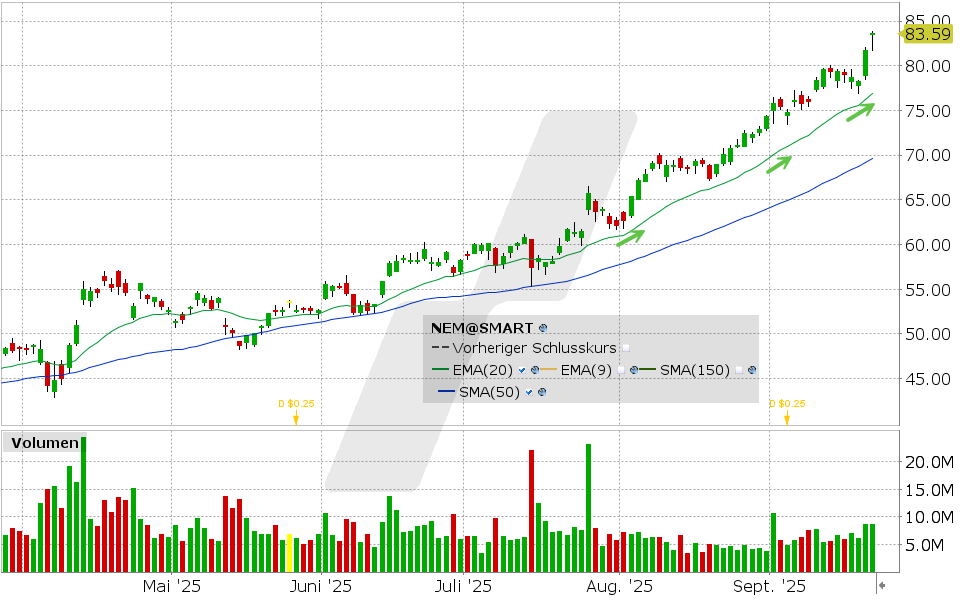The image size is (960, 600).
Task: Open the SMA(50) settings icon
Action: pyautogui.click(x=542, y=392)
